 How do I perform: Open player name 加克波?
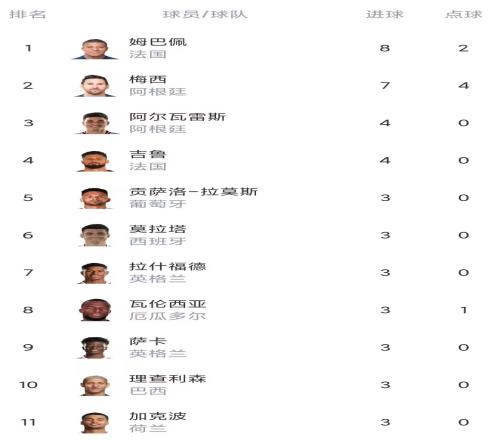pyautogui.click(x=158, y=416)
